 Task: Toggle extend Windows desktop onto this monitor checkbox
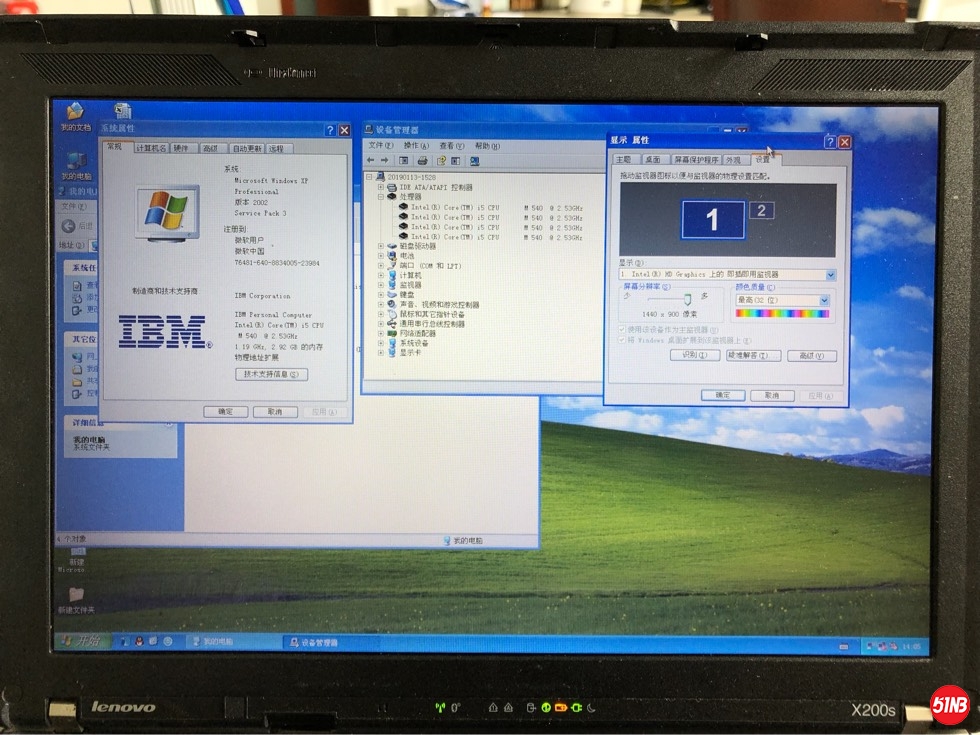623,340
